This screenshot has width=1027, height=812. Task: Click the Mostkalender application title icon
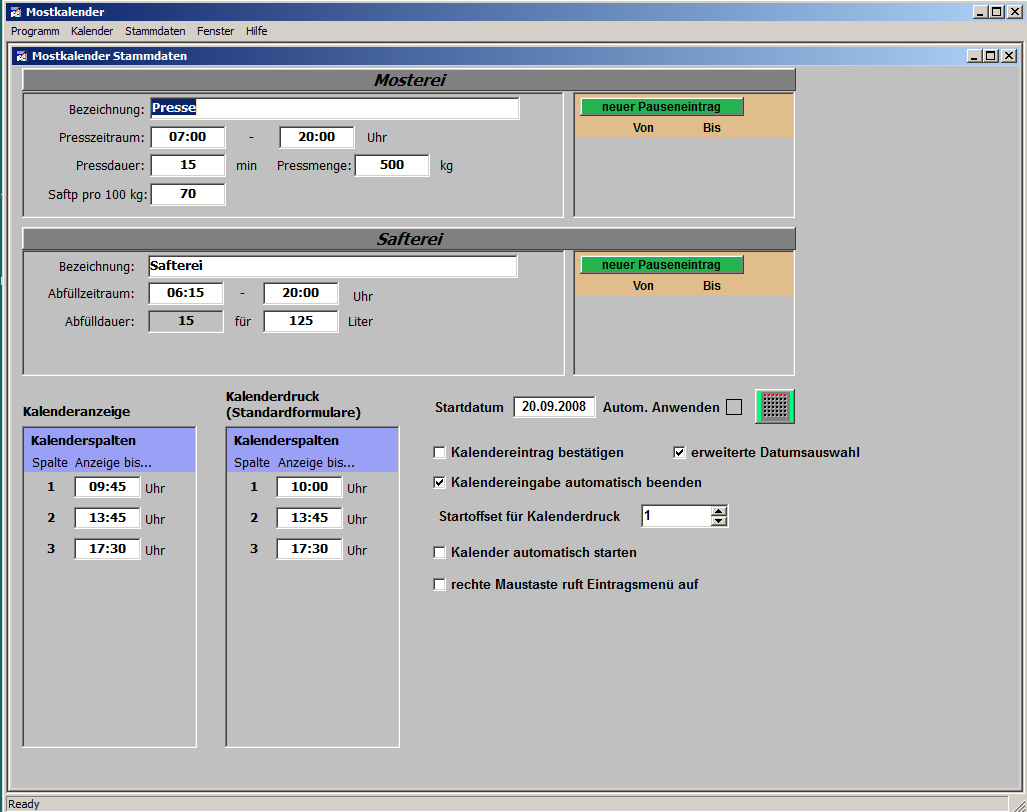click(15, 12)
